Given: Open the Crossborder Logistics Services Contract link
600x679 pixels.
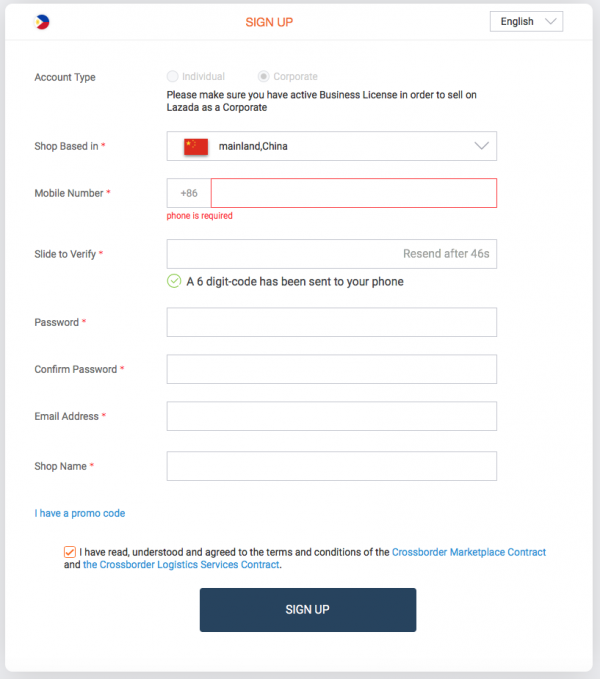Looking at the screenshot, I should pyautogui.click(x=181, y=565).
